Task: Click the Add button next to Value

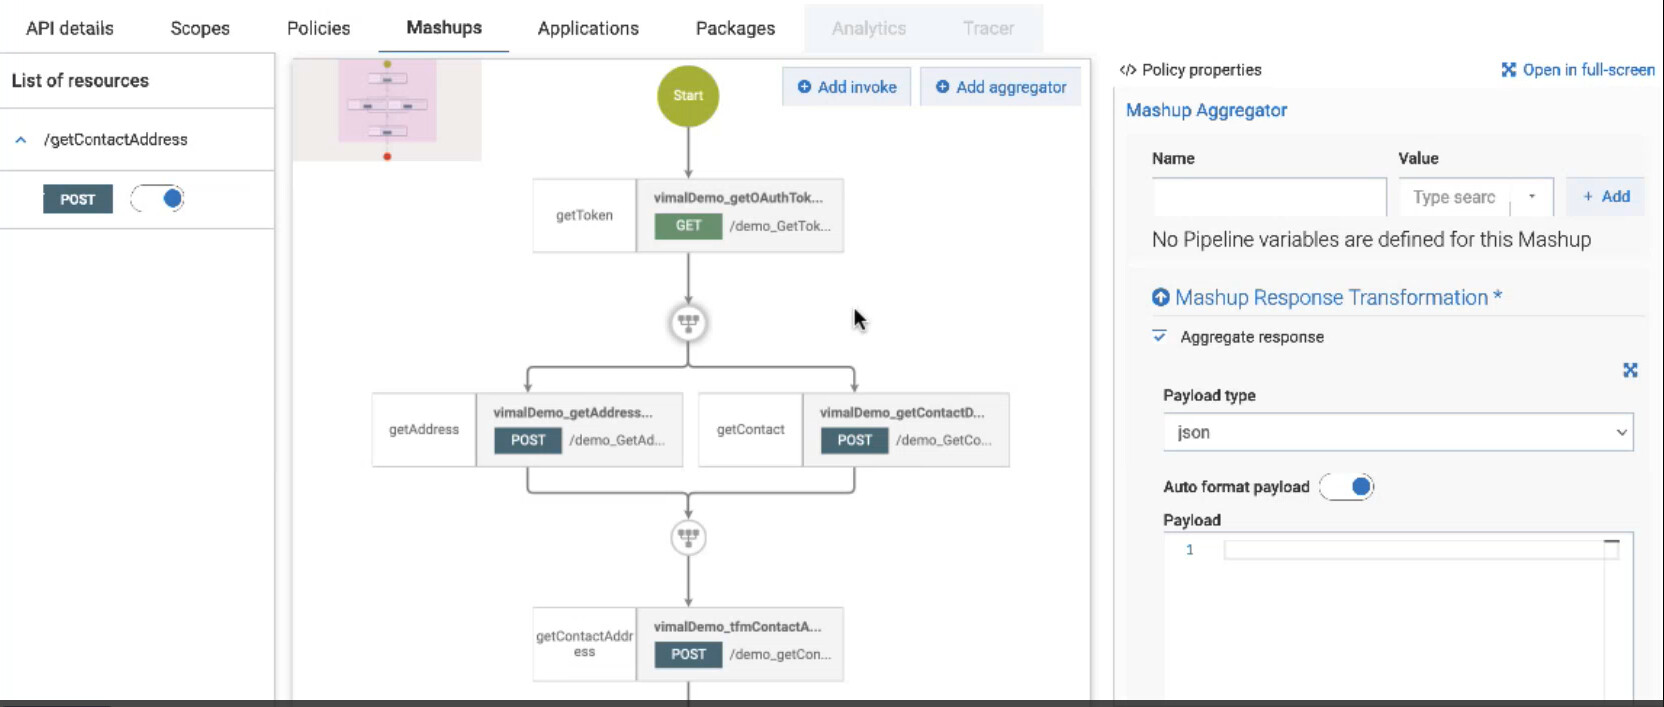Action: coord(1606,197)
